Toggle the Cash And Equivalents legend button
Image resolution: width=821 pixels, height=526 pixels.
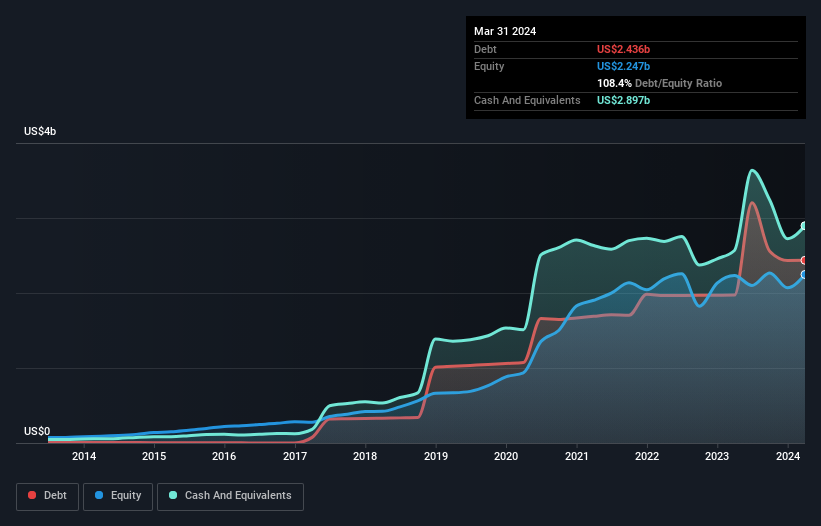(230, 496)
